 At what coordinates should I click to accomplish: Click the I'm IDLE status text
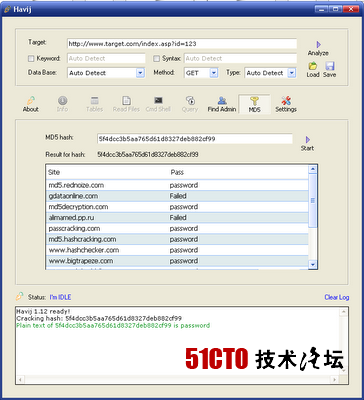tap(60, 297)
